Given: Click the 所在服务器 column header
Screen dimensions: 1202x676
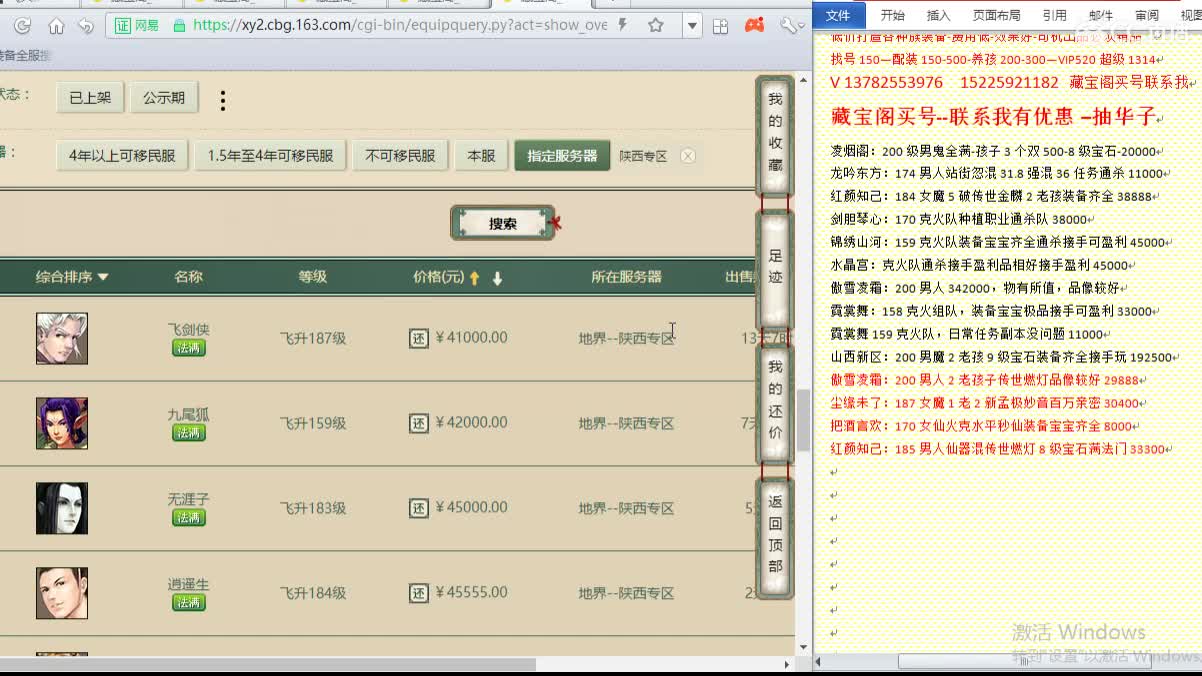Looking at the screenshot, I should tap(626, 277).
